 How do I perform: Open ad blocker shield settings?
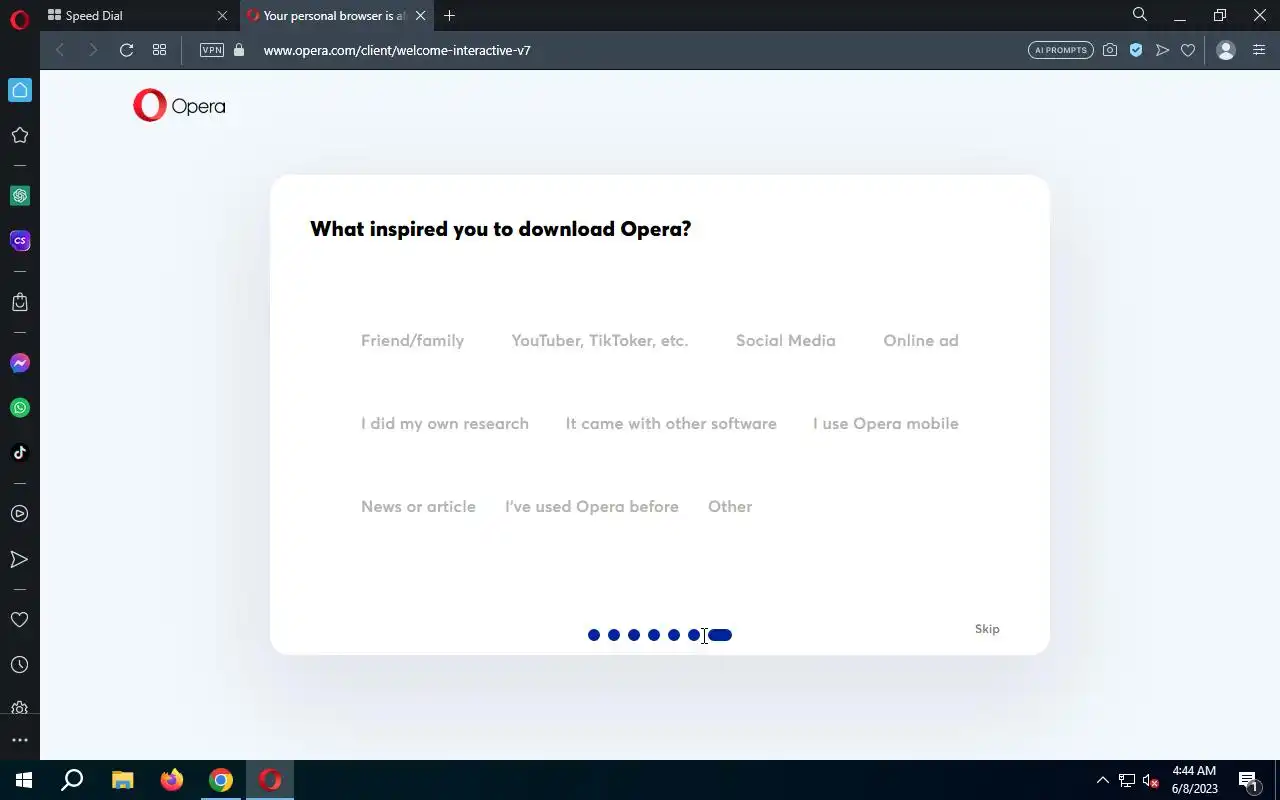point(1136,50)
